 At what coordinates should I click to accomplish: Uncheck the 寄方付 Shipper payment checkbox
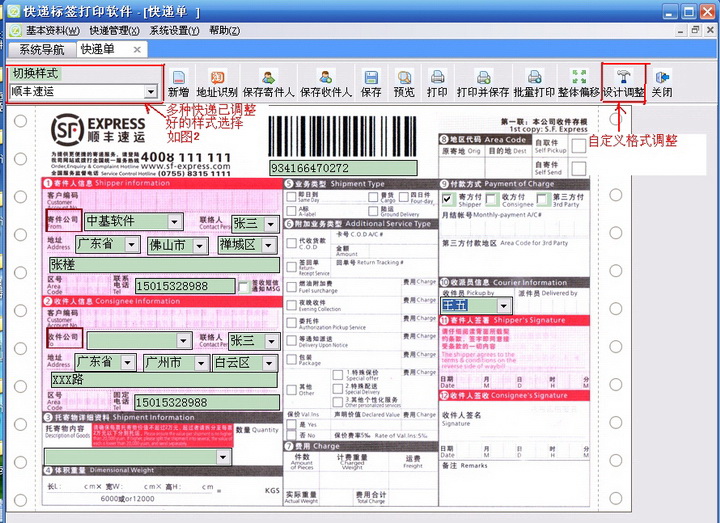click(447, 199)
